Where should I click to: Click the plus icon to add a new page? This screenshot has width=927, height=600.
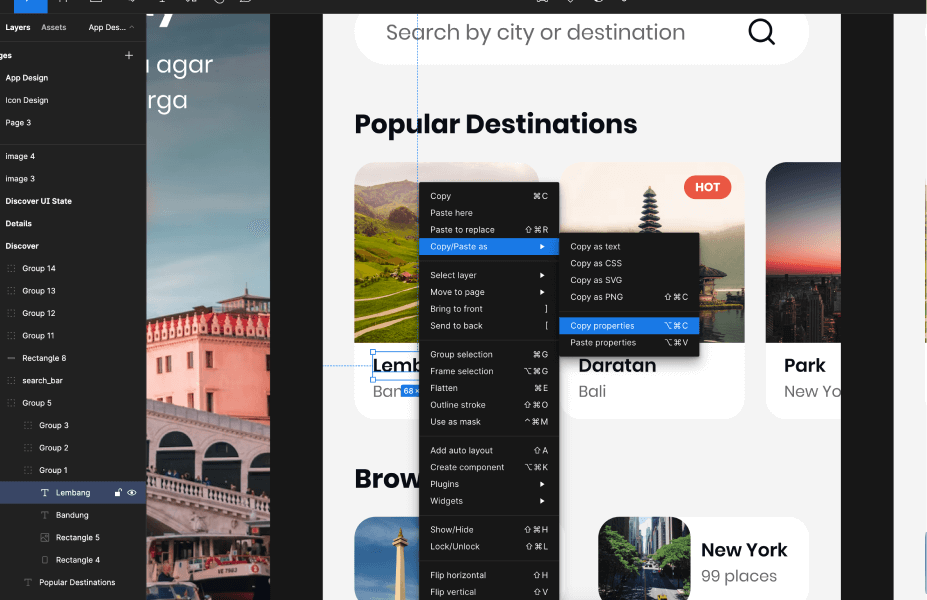(129, 55)
